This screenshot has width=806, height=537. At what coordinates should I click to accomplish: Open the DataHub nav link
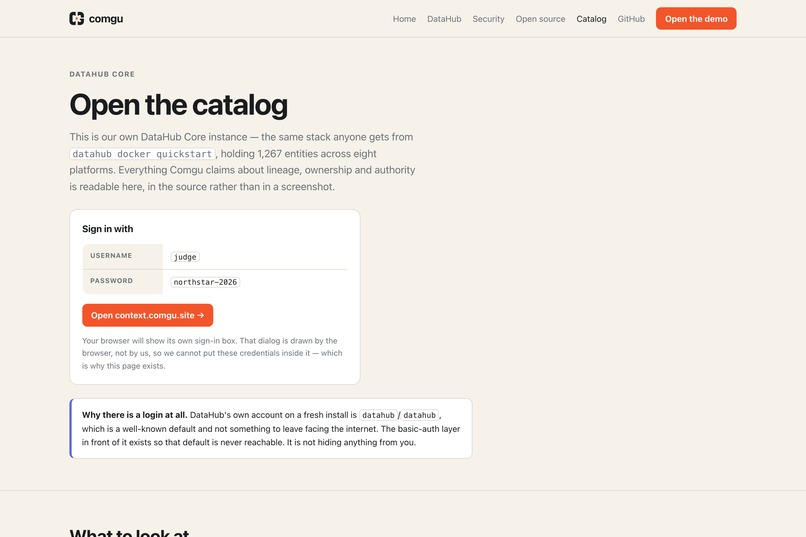(444, 19)
